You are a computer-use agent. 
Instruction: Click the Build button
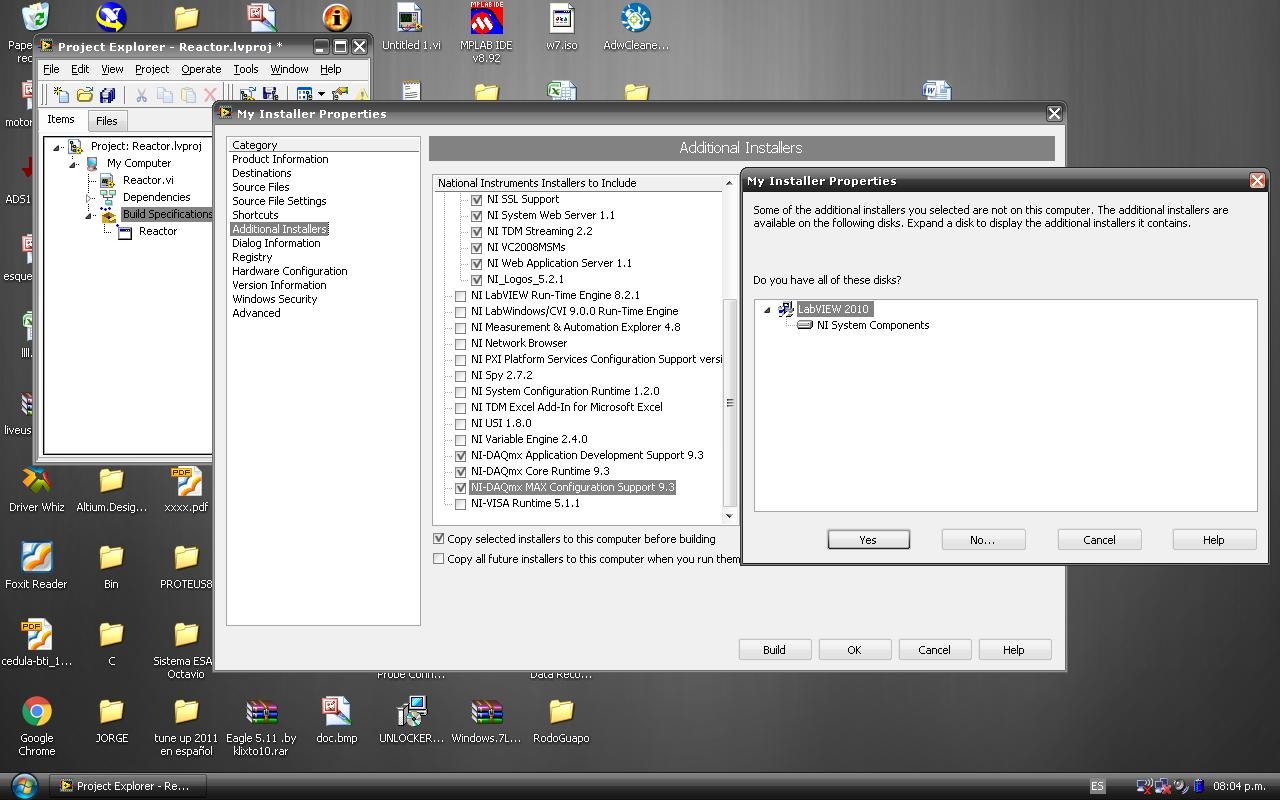point(774,650)
